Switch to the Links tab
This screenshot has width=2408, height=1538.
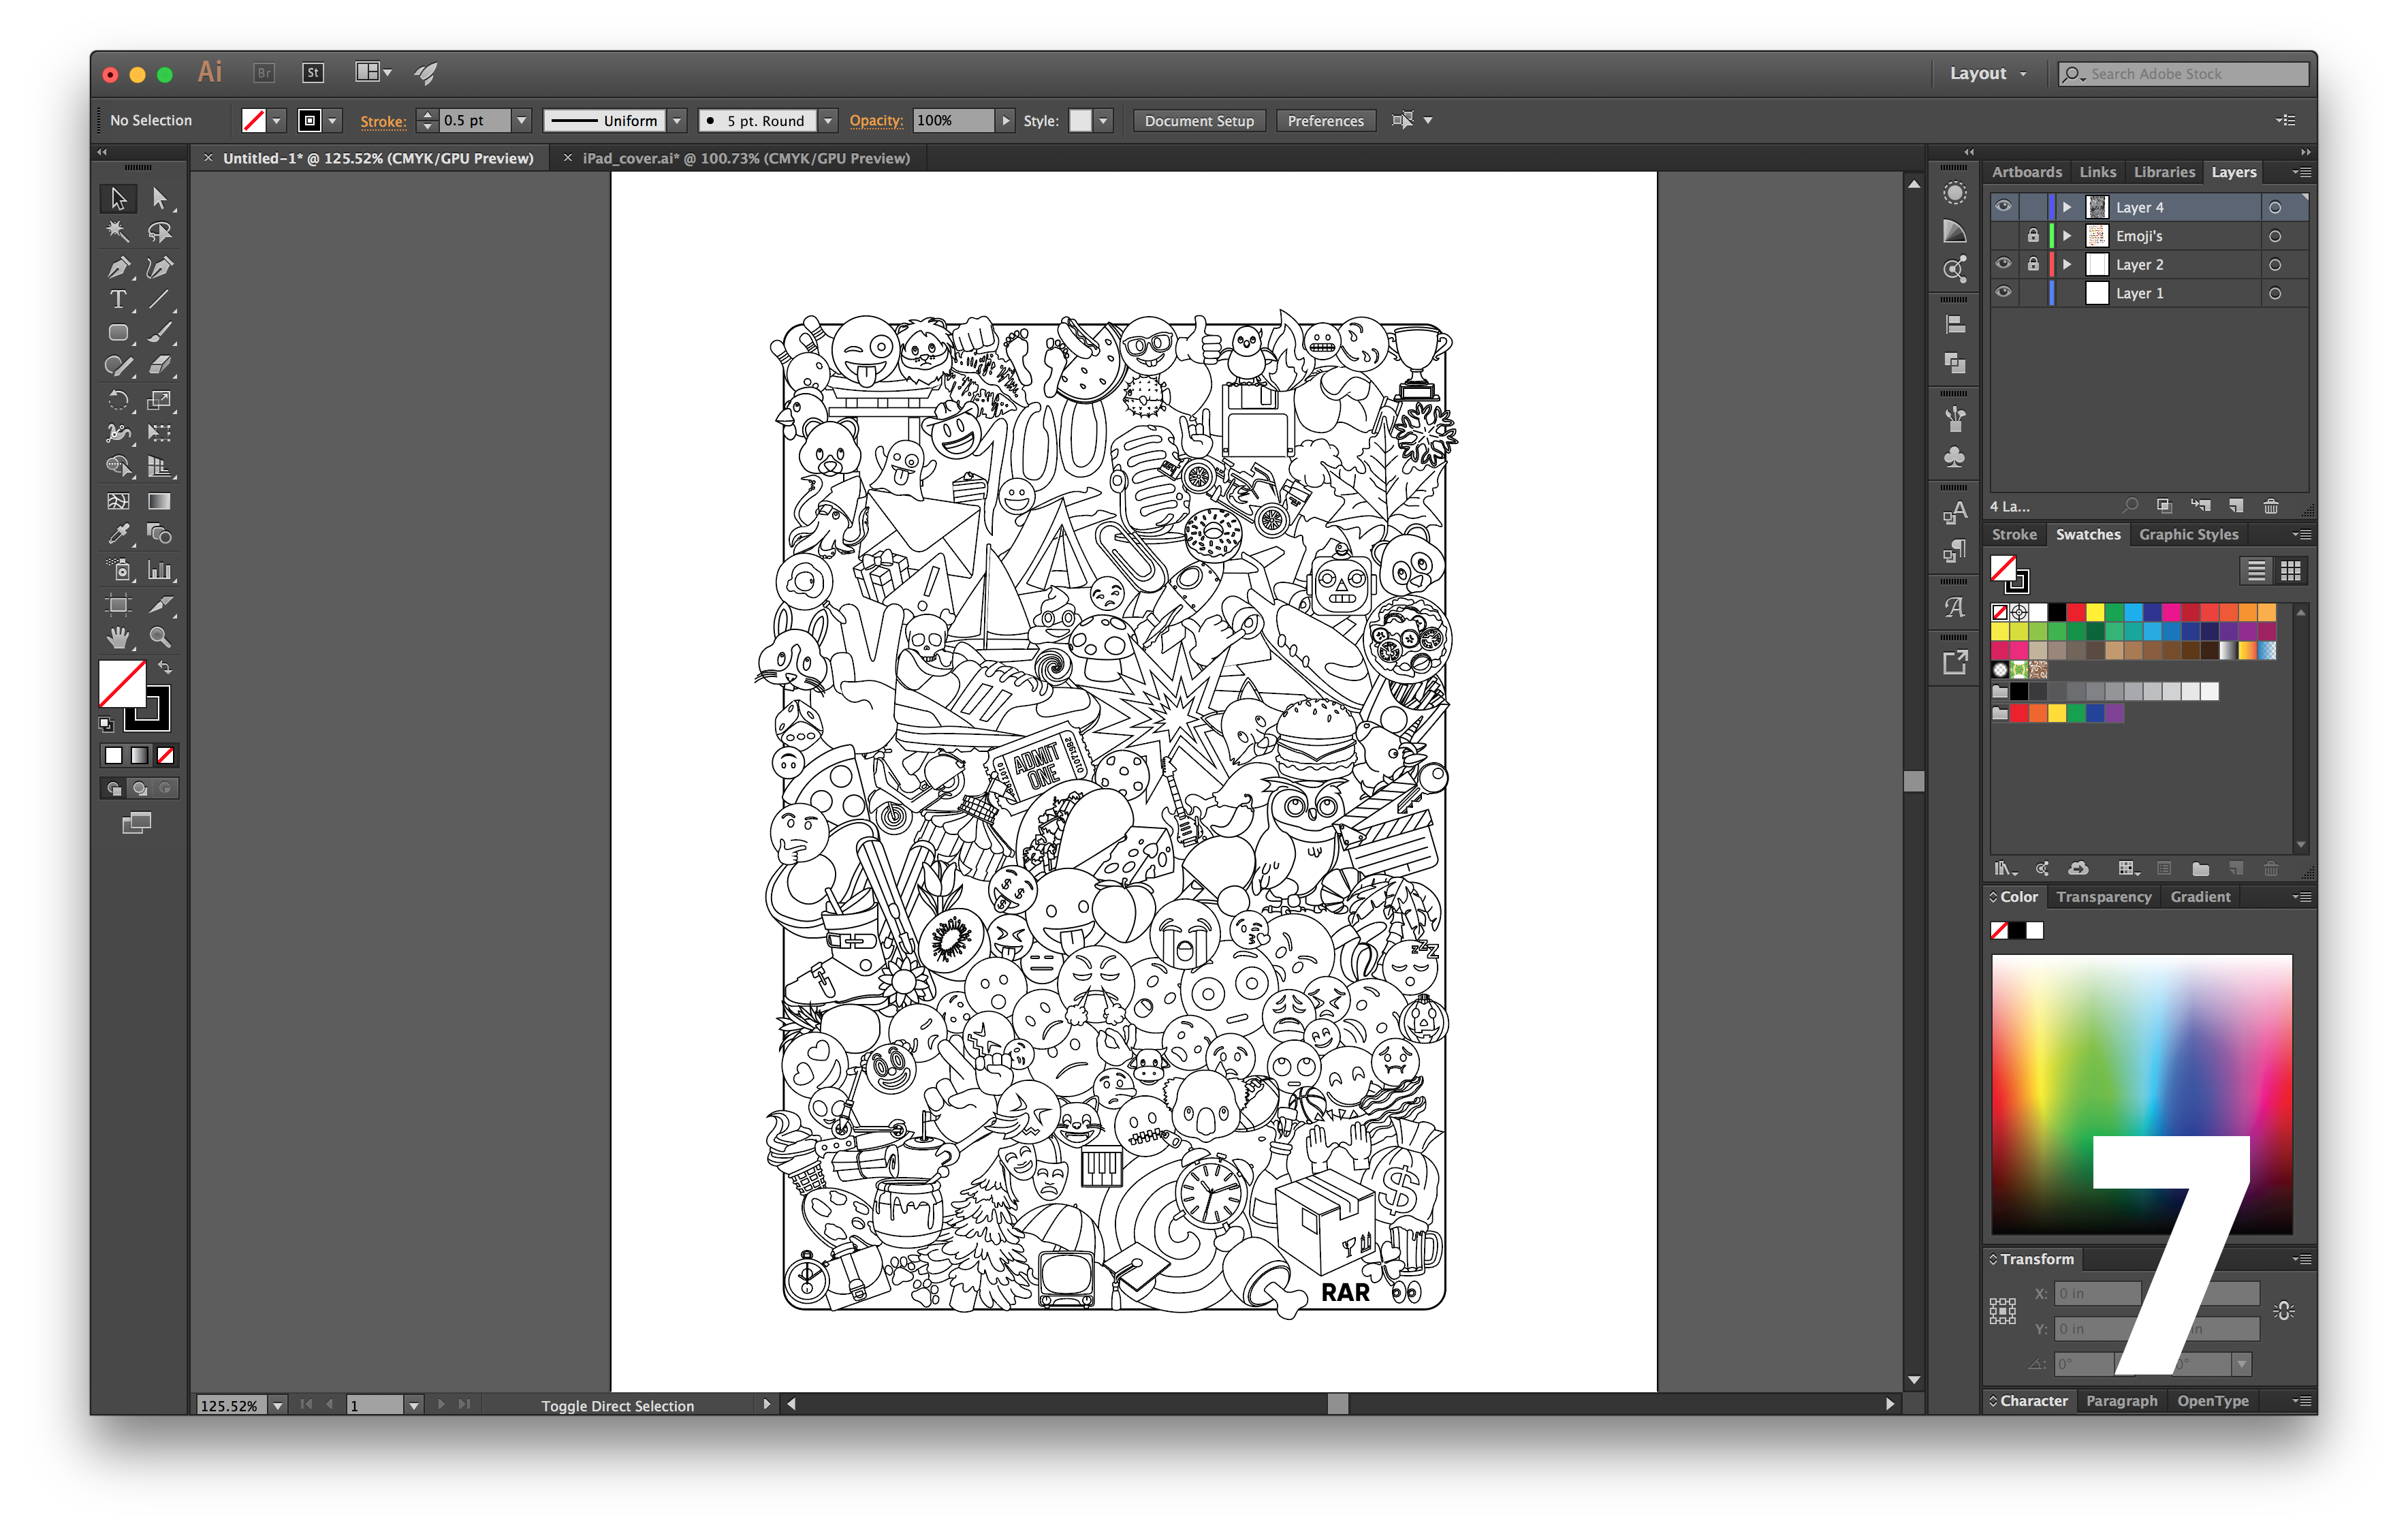pyautogui.click(x=2097, y=172)
